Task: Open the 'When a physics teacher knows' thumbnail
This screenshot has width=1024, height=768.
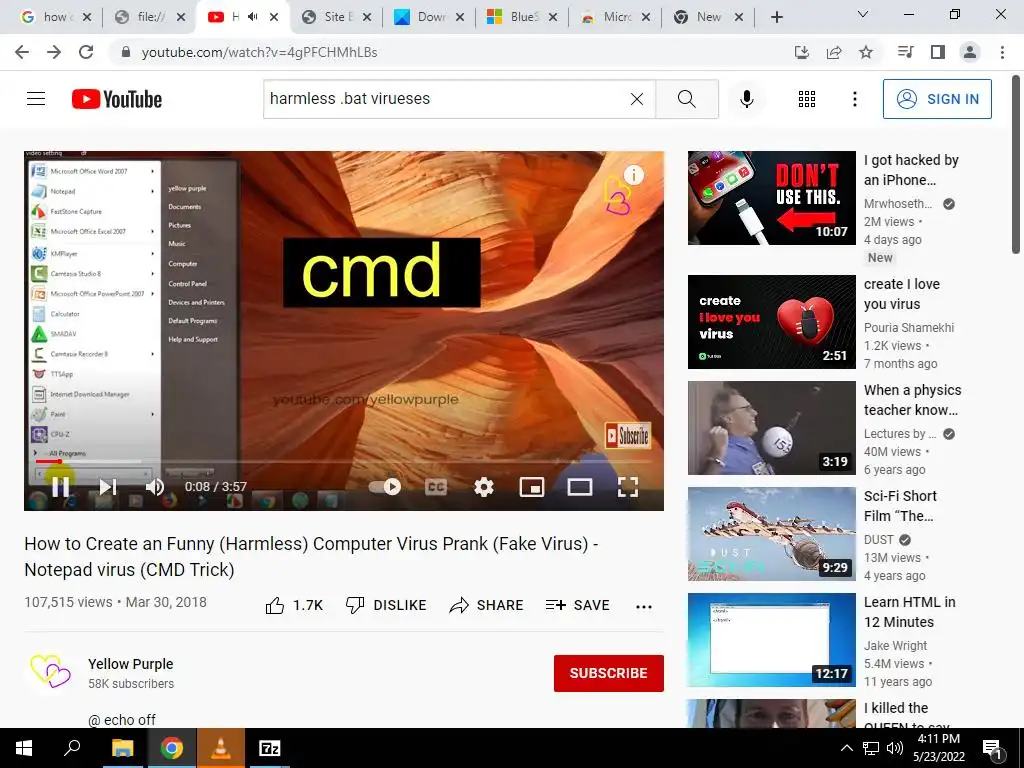Action: pos(771,428)
